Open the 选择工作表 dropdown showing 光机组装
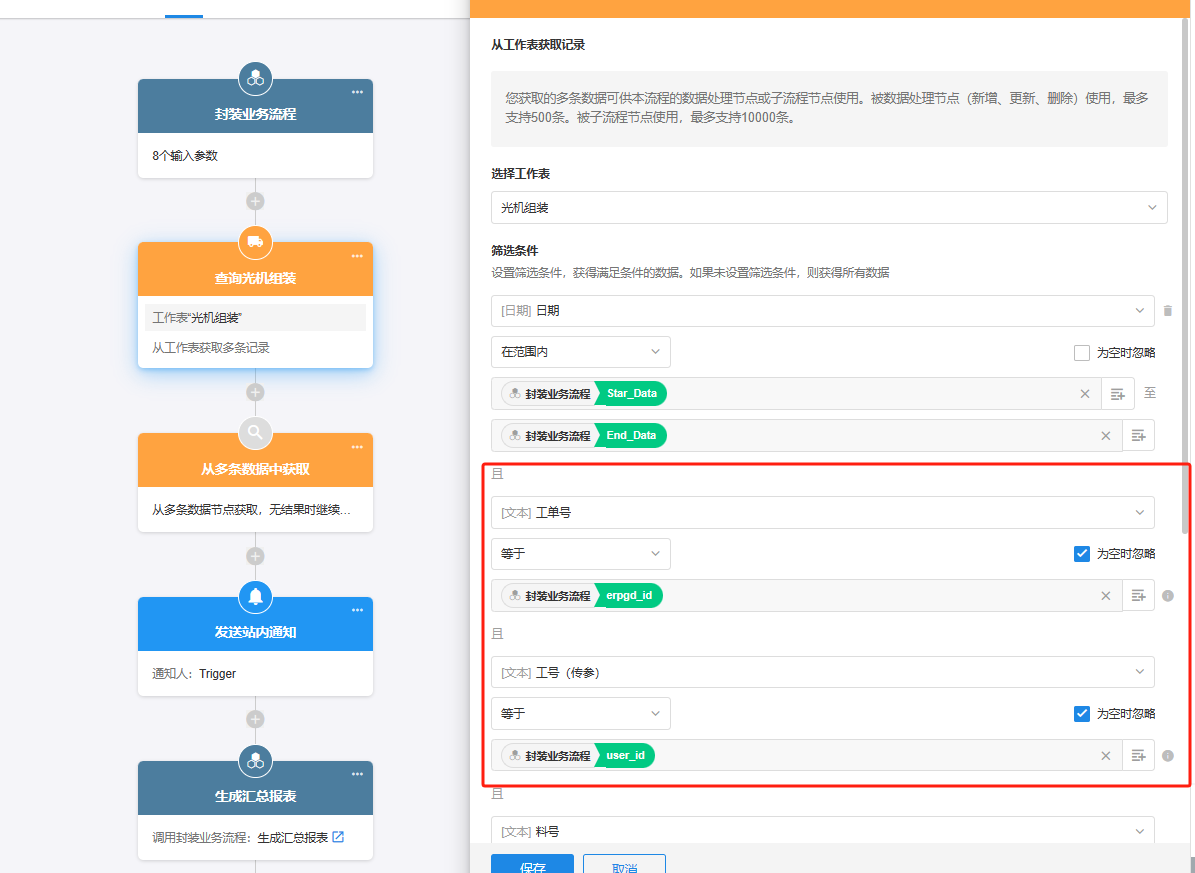 [828, 208]
